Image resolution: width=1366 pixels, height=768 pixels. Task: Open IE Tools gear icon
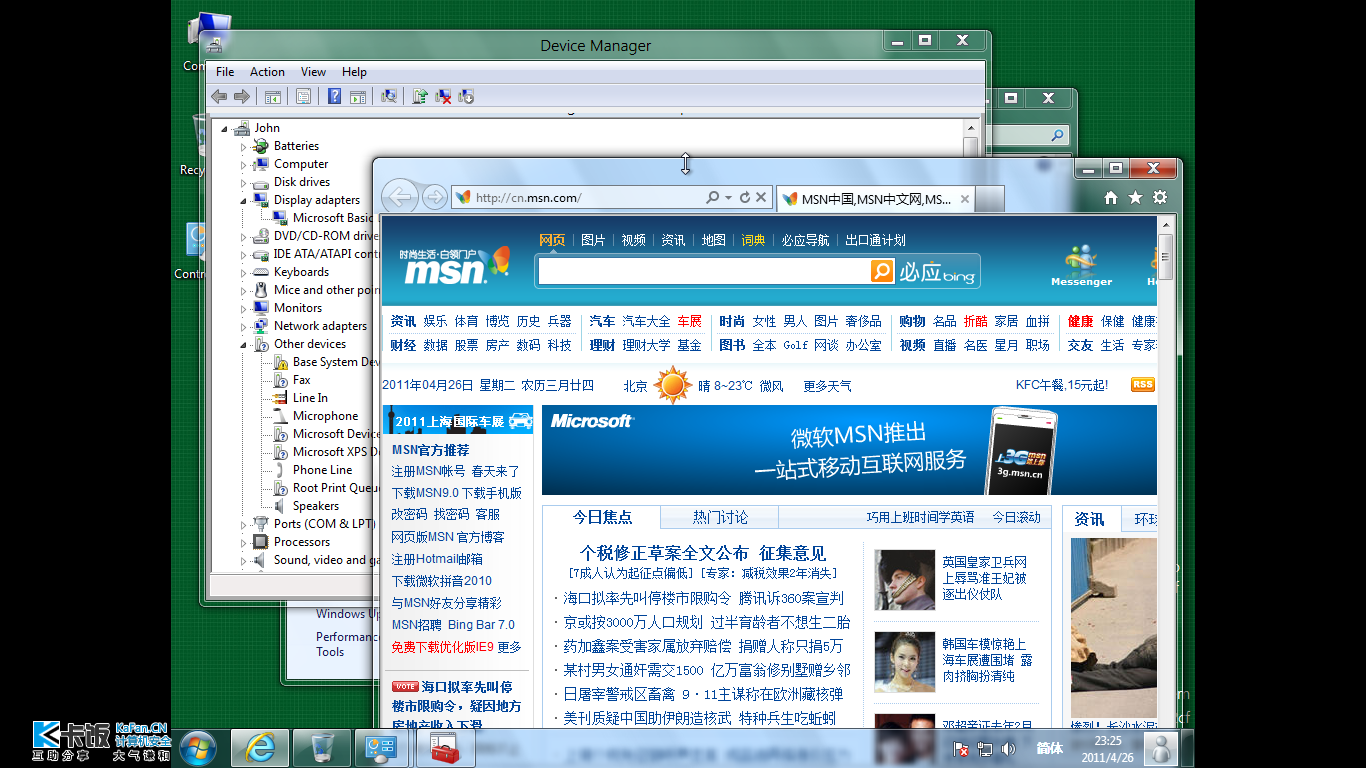1160,198
